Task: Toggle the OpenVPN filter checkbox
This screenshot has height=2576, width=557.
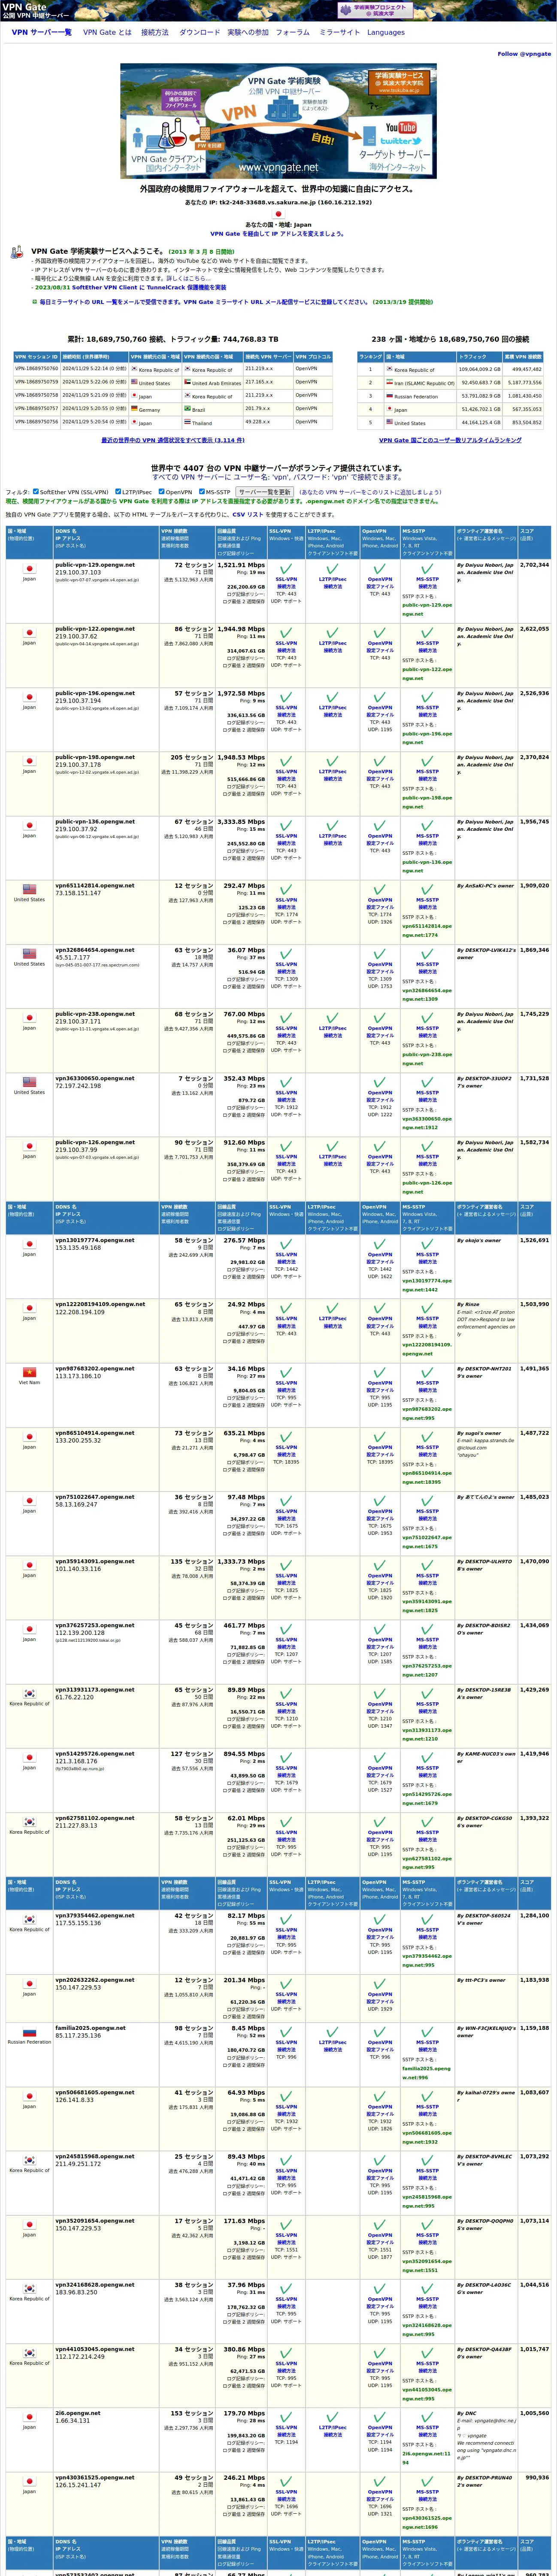Action: click(x=161, y=492)
